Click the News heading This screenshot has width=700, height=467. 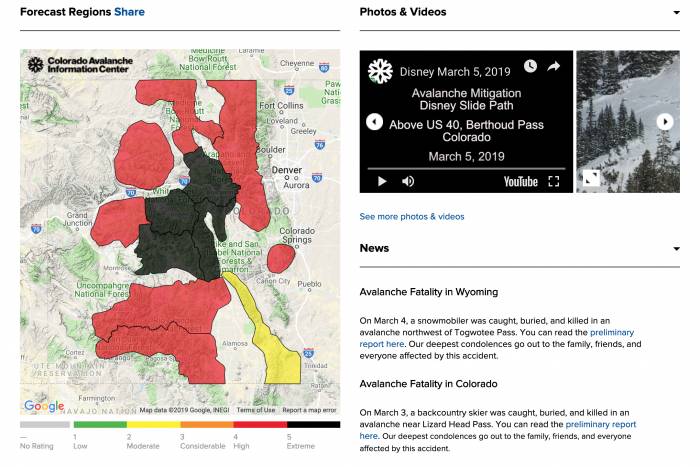coord(374,248)
